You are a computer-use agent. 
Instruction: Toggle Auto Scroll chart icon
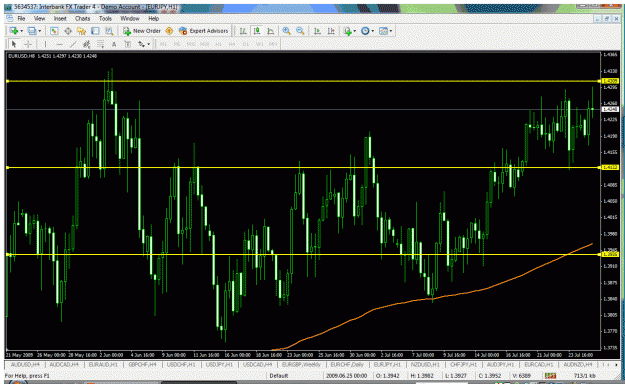tap(317, 31)
